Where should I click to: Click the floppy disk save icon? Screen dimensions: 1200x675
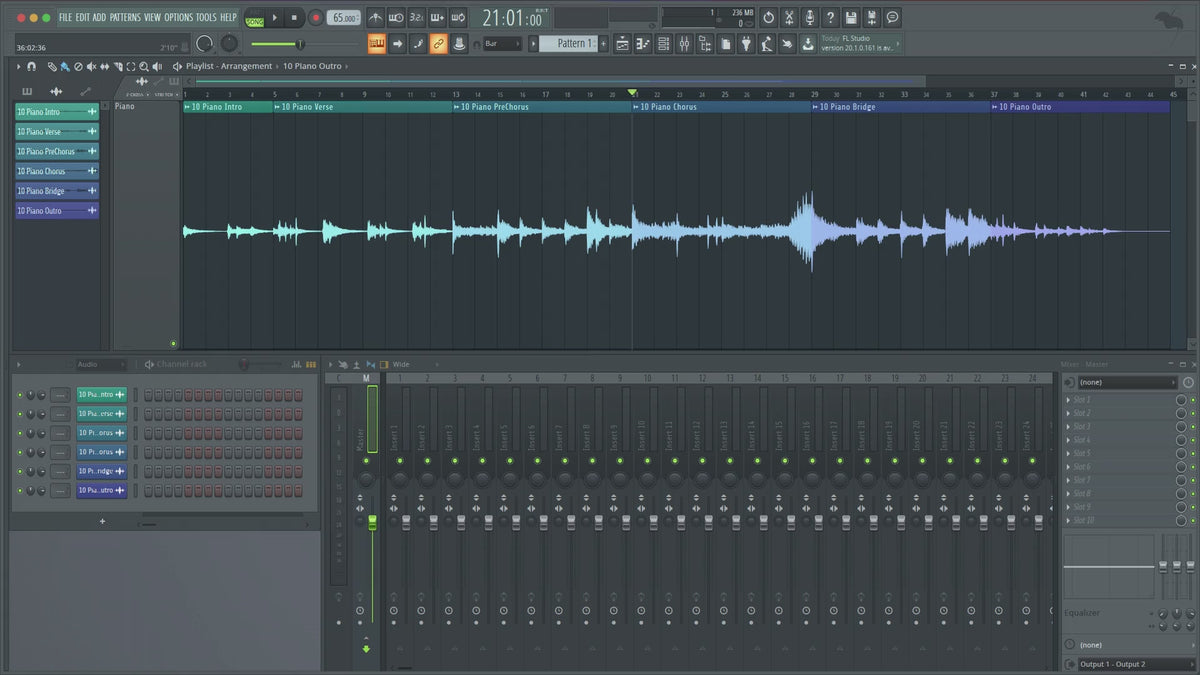pyautogui.click(x=850, y=18)
